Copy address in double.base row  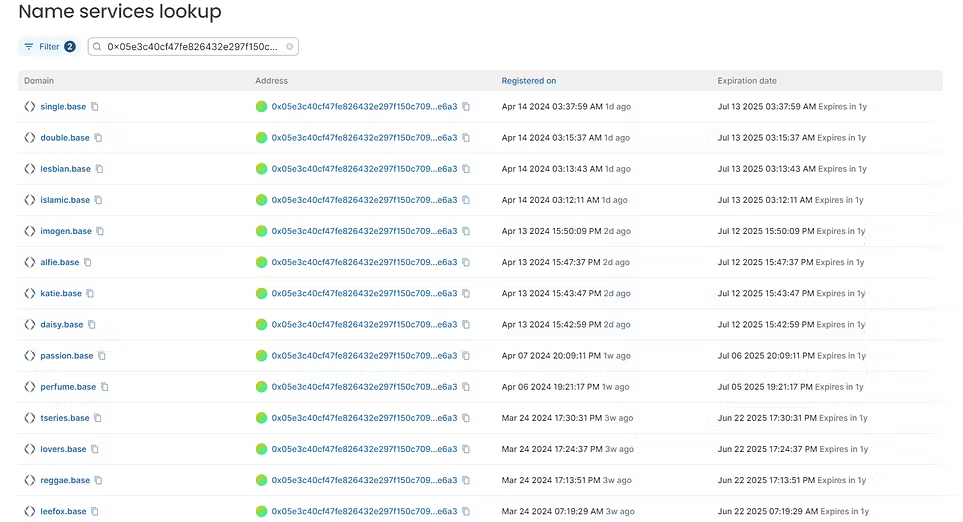point(466,138)
